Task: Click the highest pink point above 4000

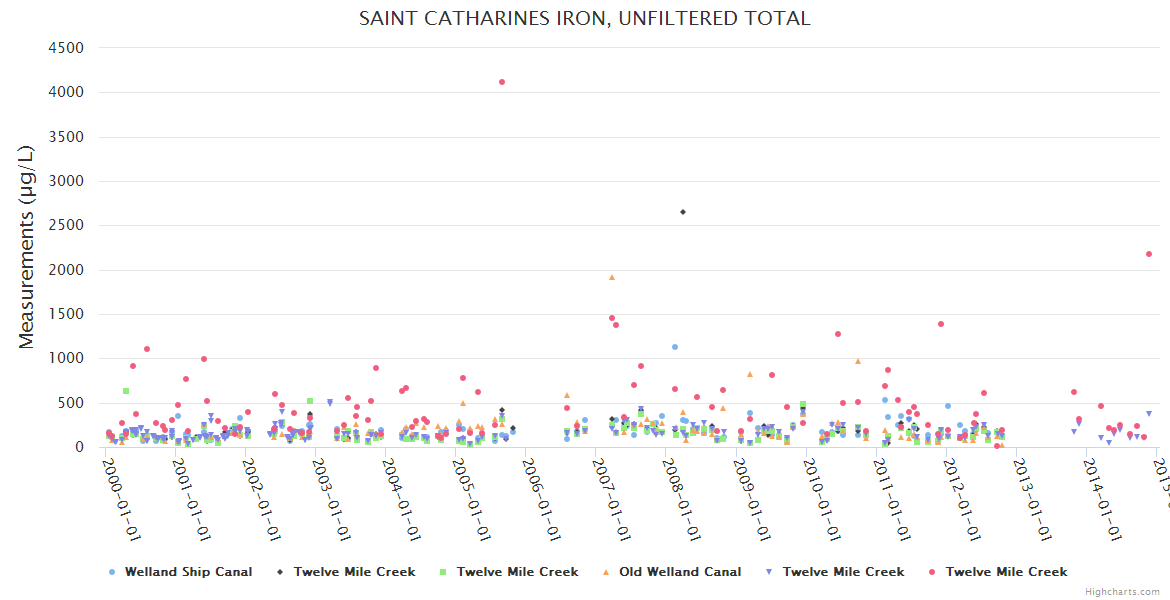Action: click(x=502, y=82)
